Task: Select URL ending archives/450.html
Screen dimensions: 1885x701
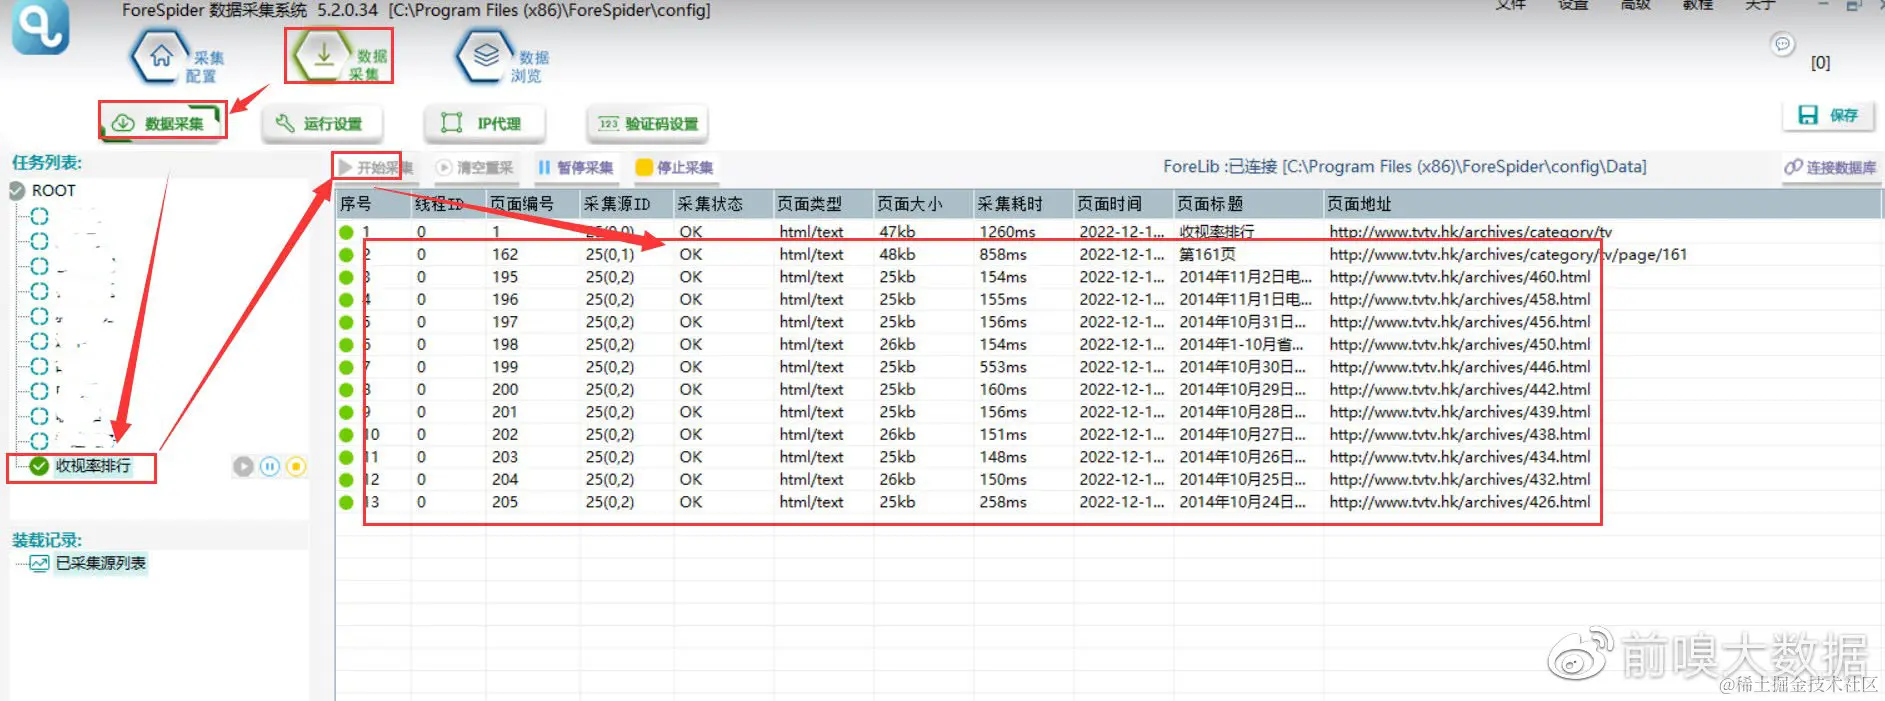Action: [1459, 344]
